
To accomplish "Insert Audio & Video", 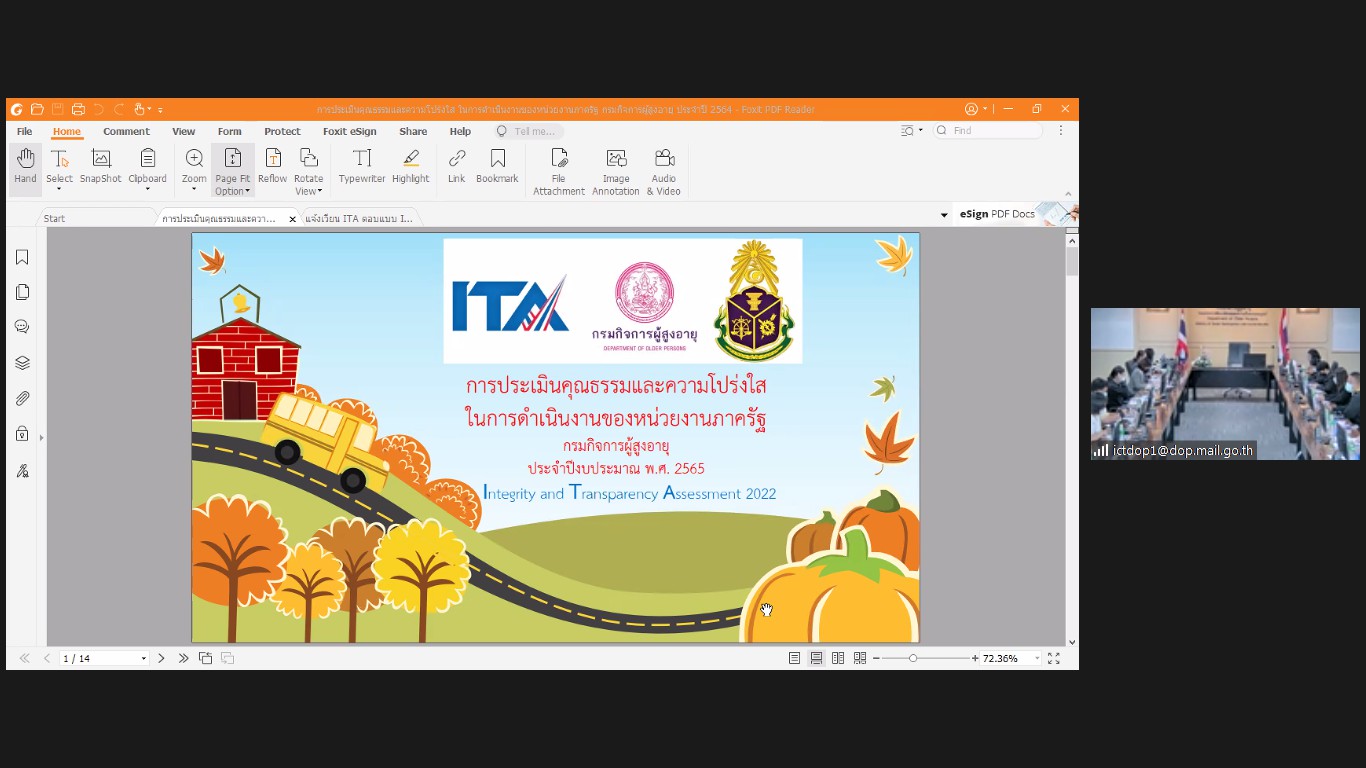I will (664, 171).
